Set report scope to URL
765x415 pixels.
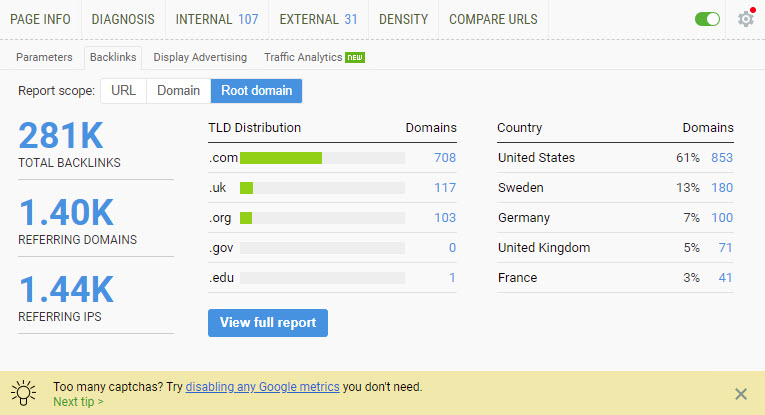[x=123, y=91]
